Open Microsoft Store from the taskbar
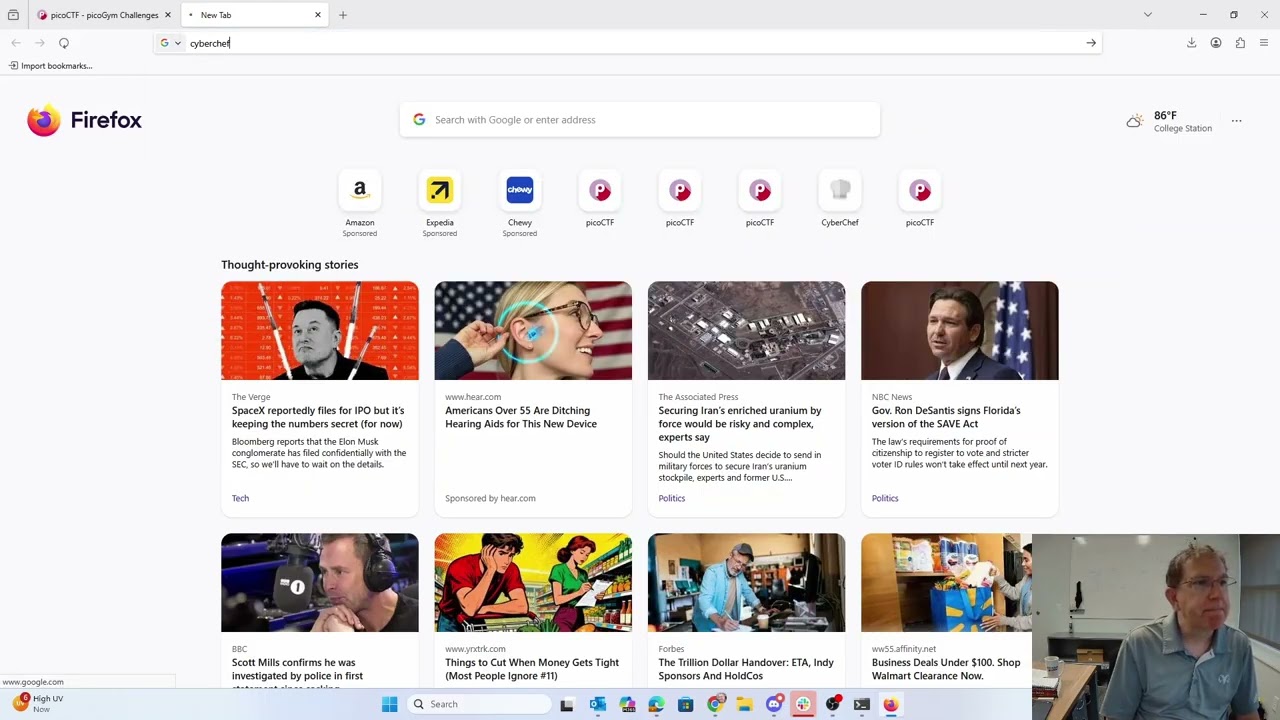The width and height of the screenshot is (1280, 720). point(685,704)
